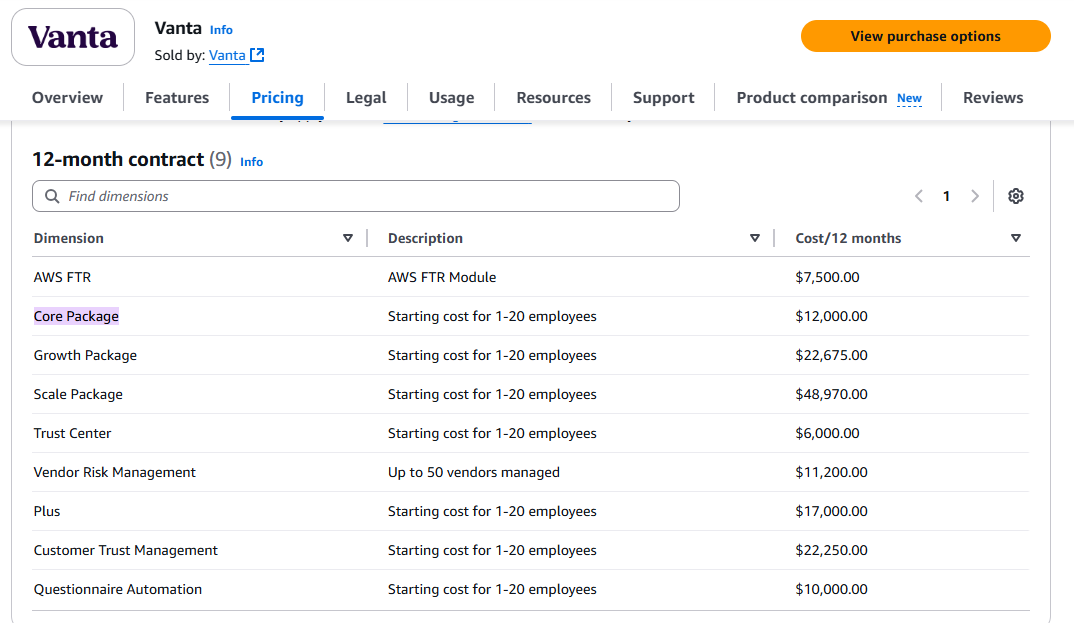Click the $7,500.00 cost value
This screenshot has height=623, width=1074.
click(827, 277)
